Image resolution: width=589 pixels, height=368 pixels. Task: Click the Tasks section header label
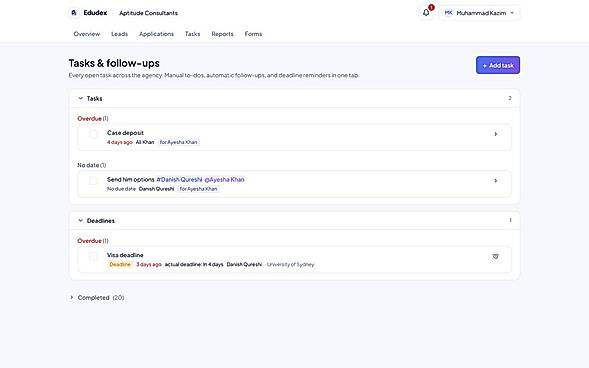pyautogui.click(x=94, y=98)
